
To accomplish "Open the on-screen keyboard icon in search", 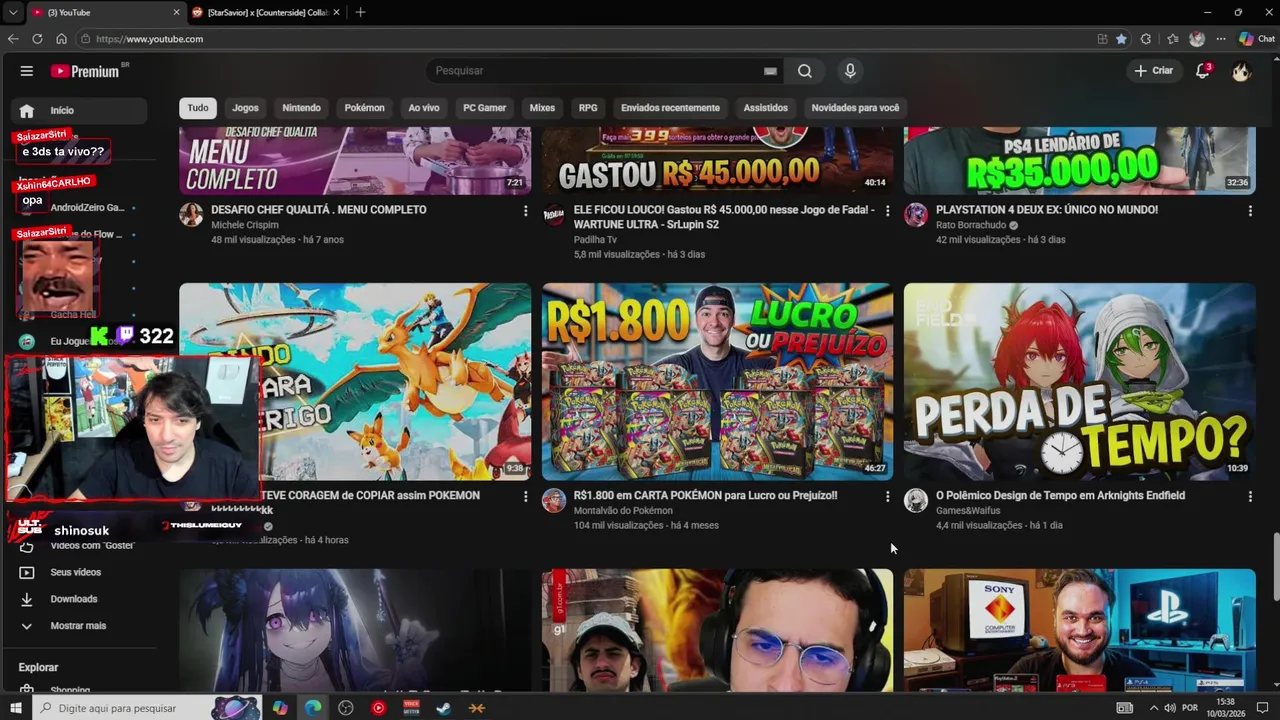I will point(770,71).
